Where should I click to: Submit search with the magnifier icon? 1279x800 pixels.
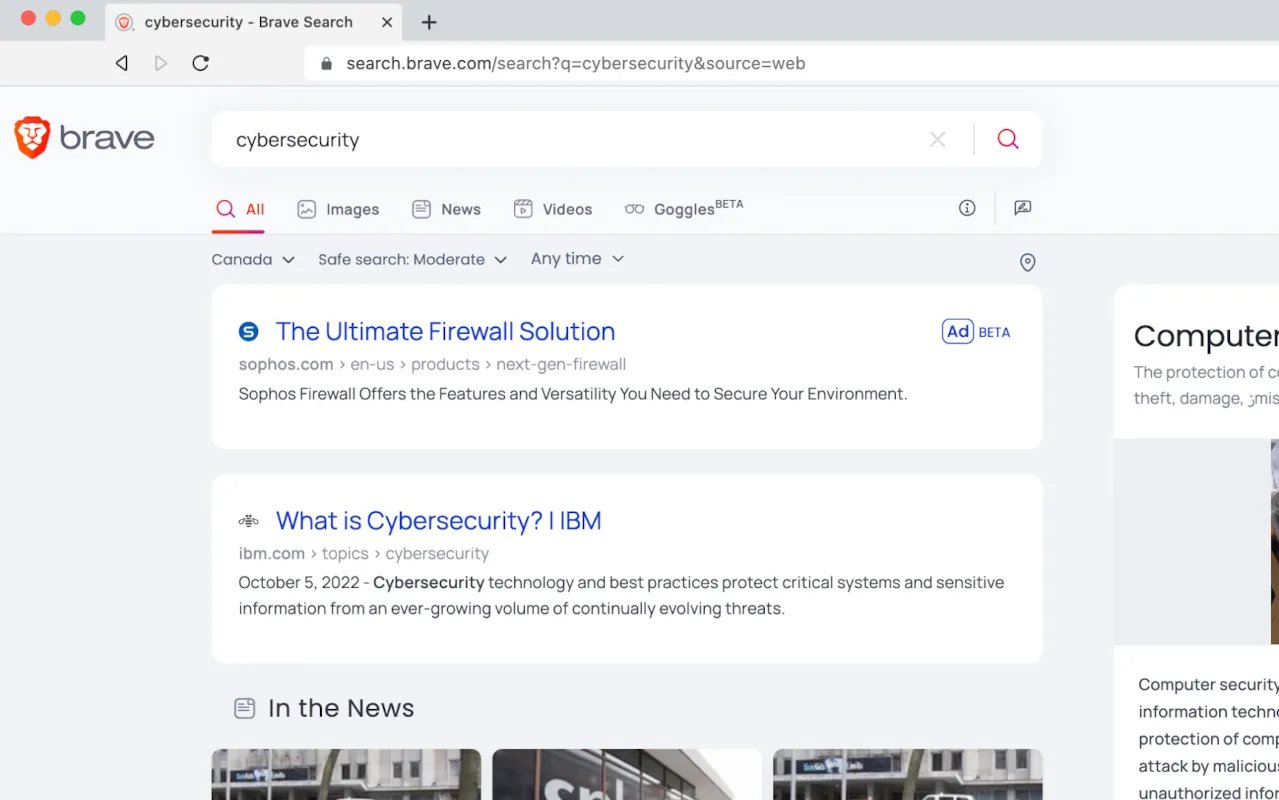coord(1008,139)
